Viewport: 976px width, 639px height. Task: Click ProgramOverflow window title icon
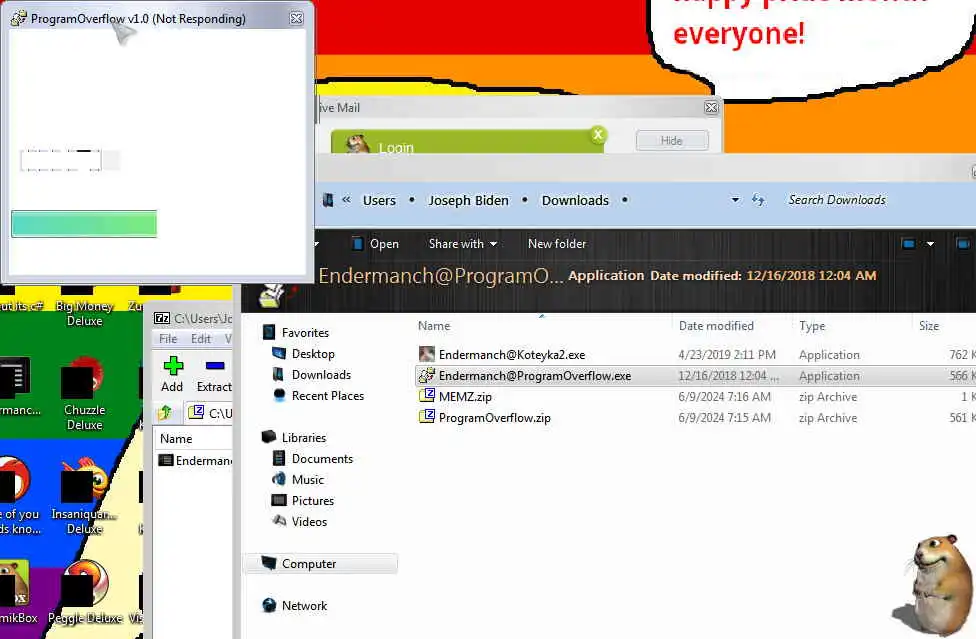(19, 18)
